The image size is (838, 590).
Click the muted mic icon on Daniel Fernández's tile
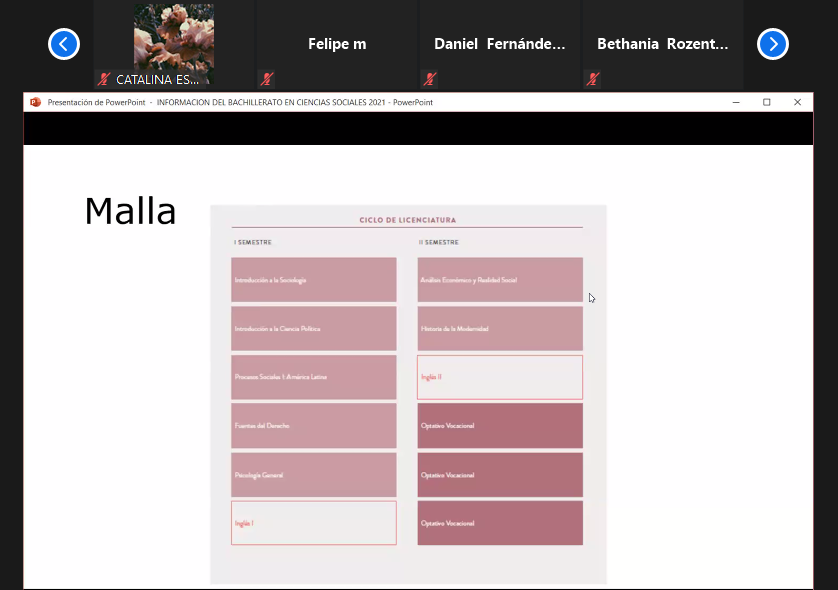[430, 79]
